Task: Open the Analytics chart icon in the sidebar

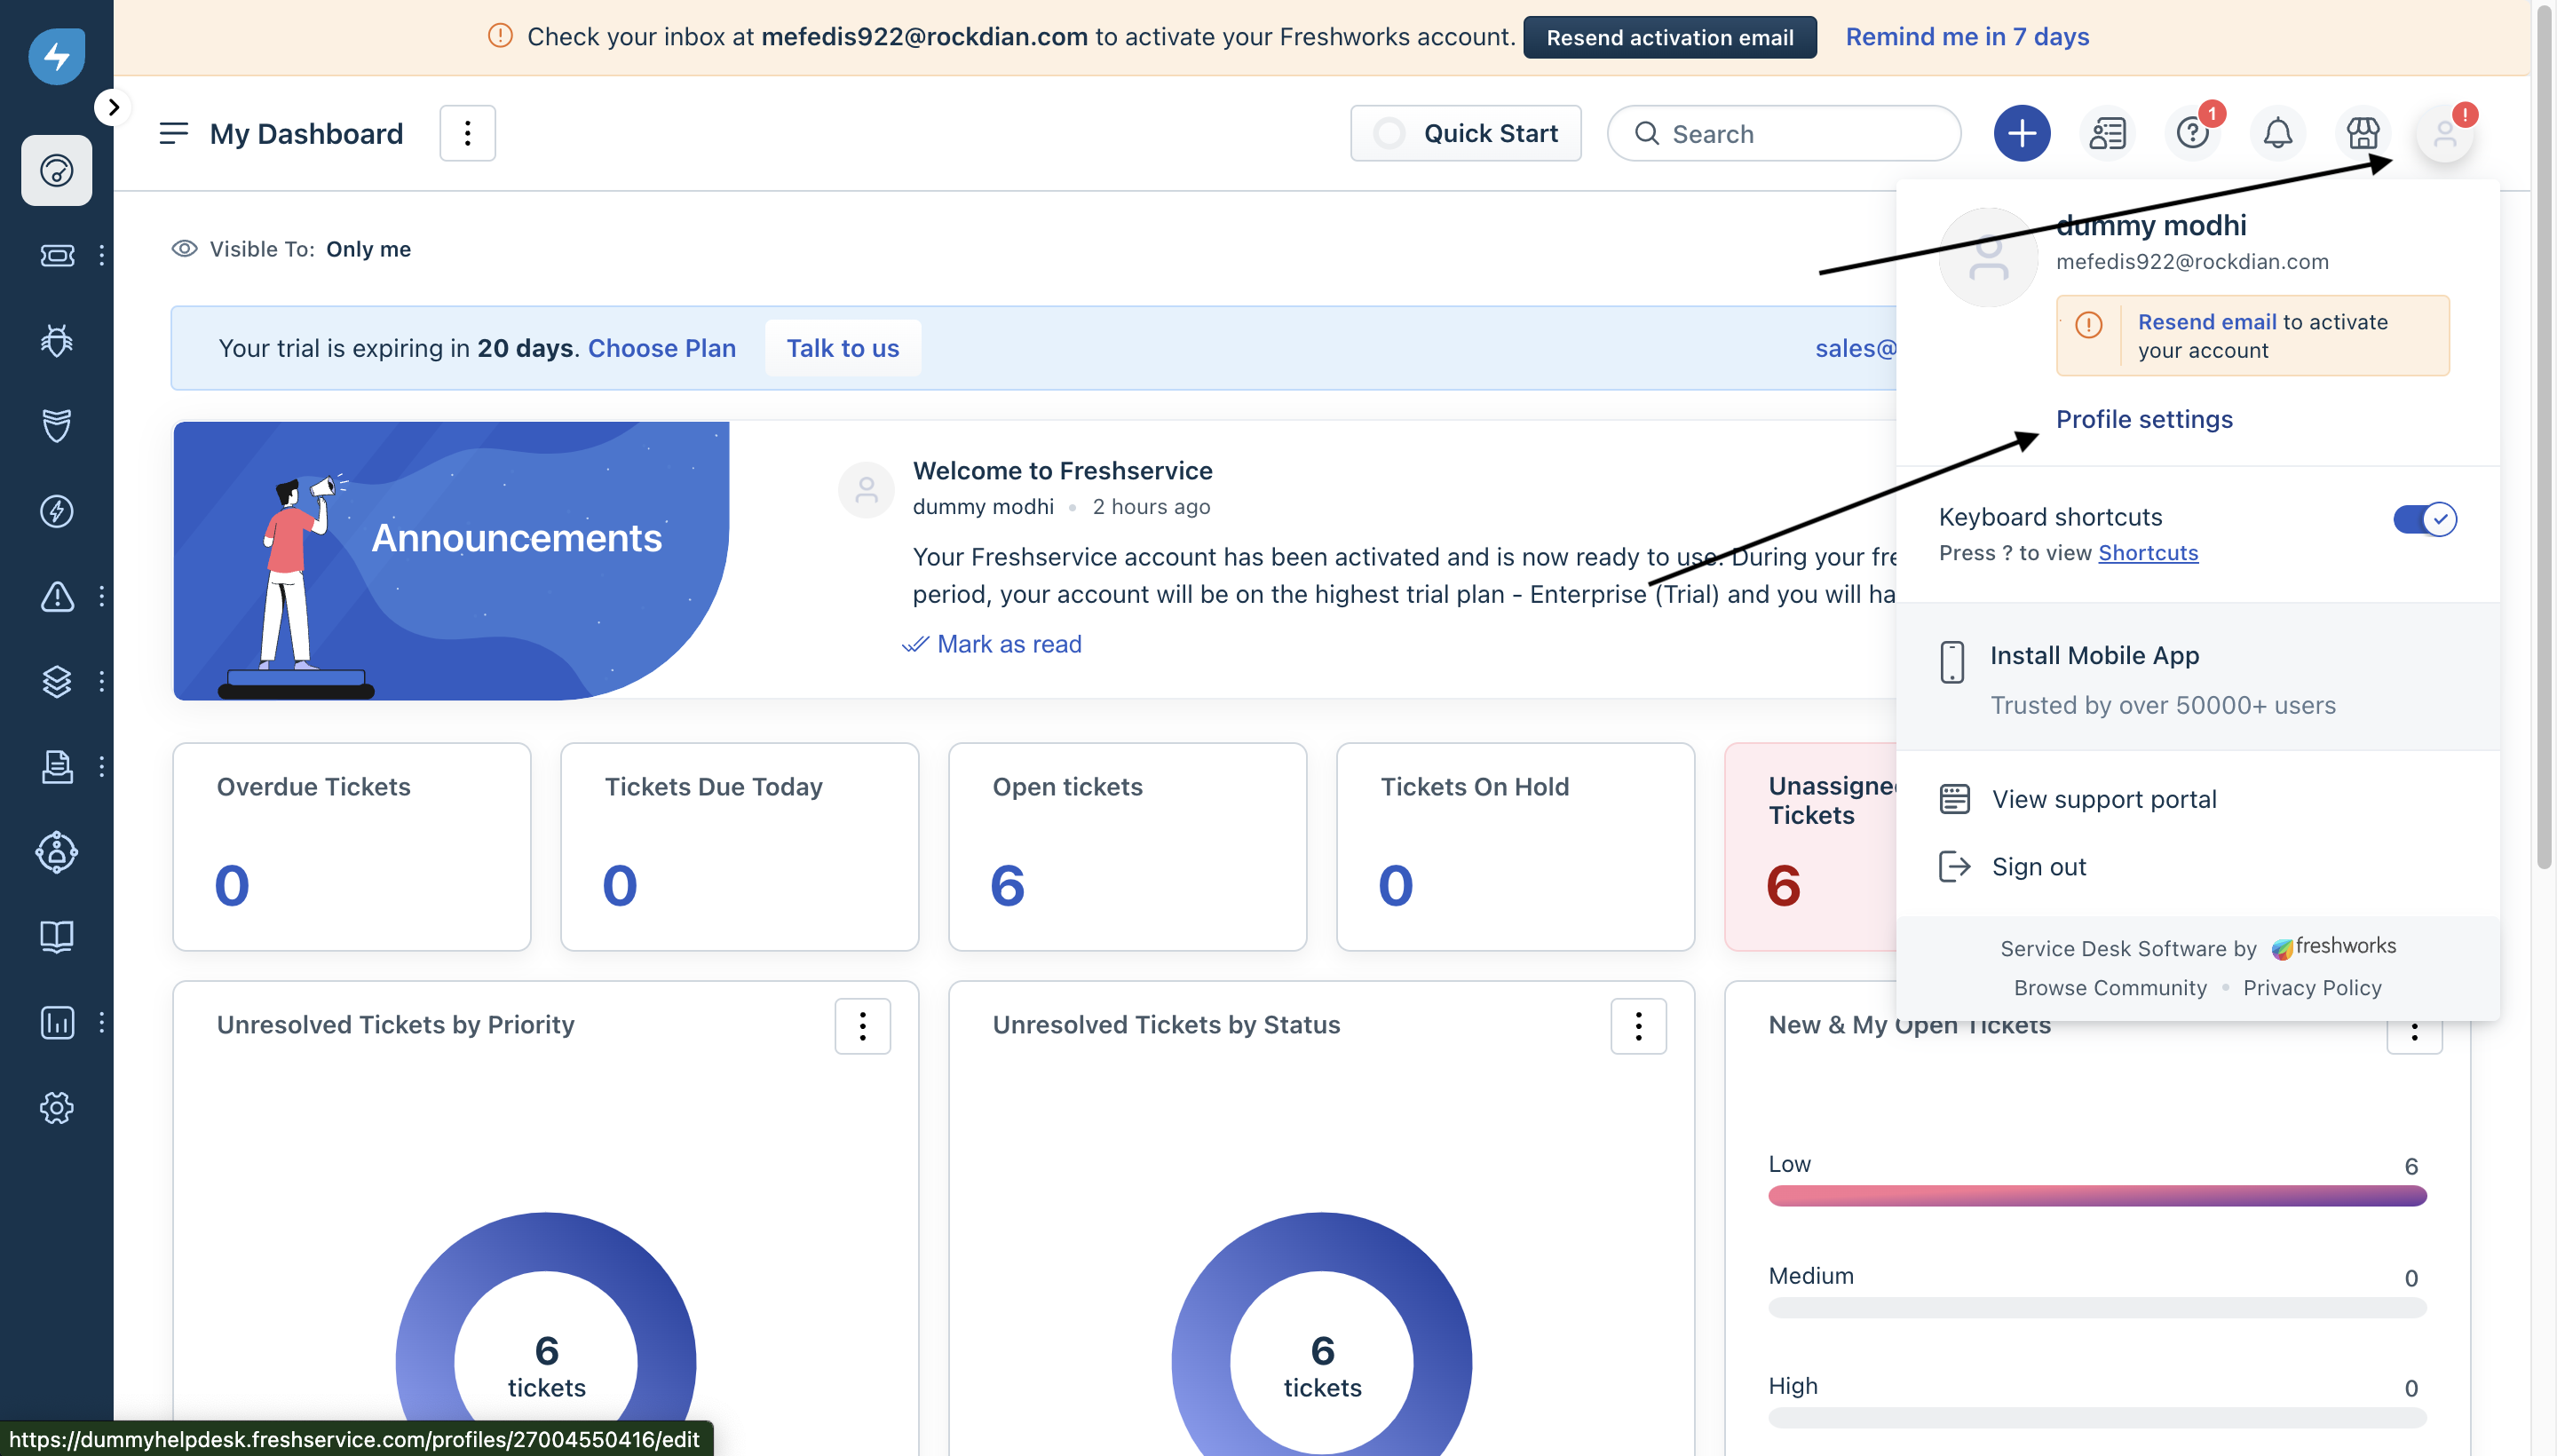Action: click(x=56, y=1022)
